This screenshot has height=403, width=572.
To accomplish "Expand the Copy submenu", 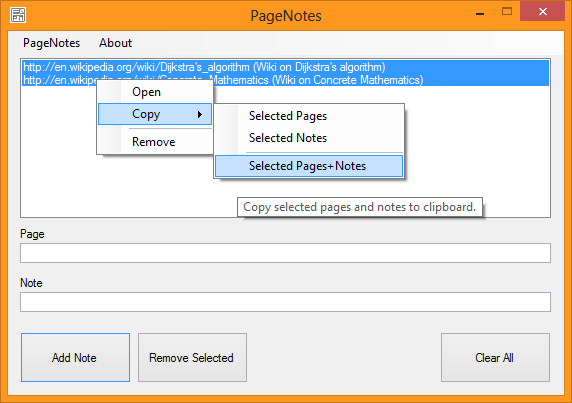I will pos(155,114).
